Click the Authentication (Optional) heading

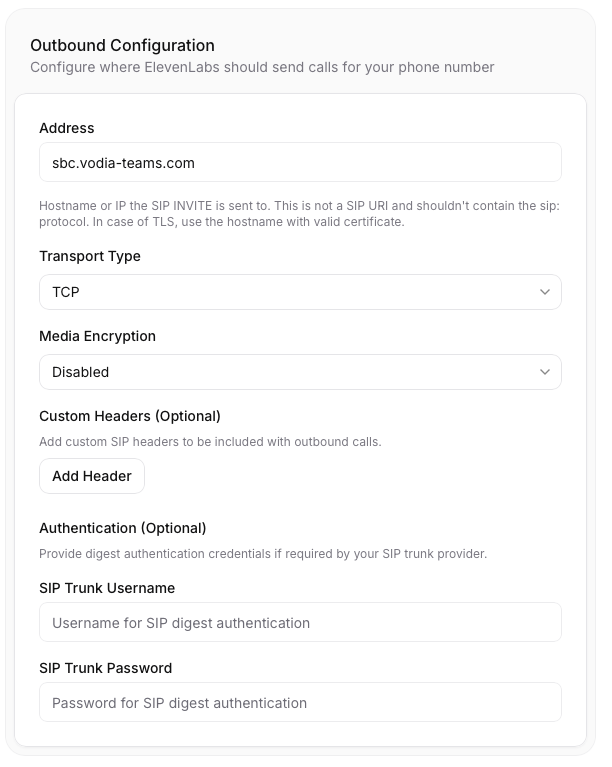(122, 528)
